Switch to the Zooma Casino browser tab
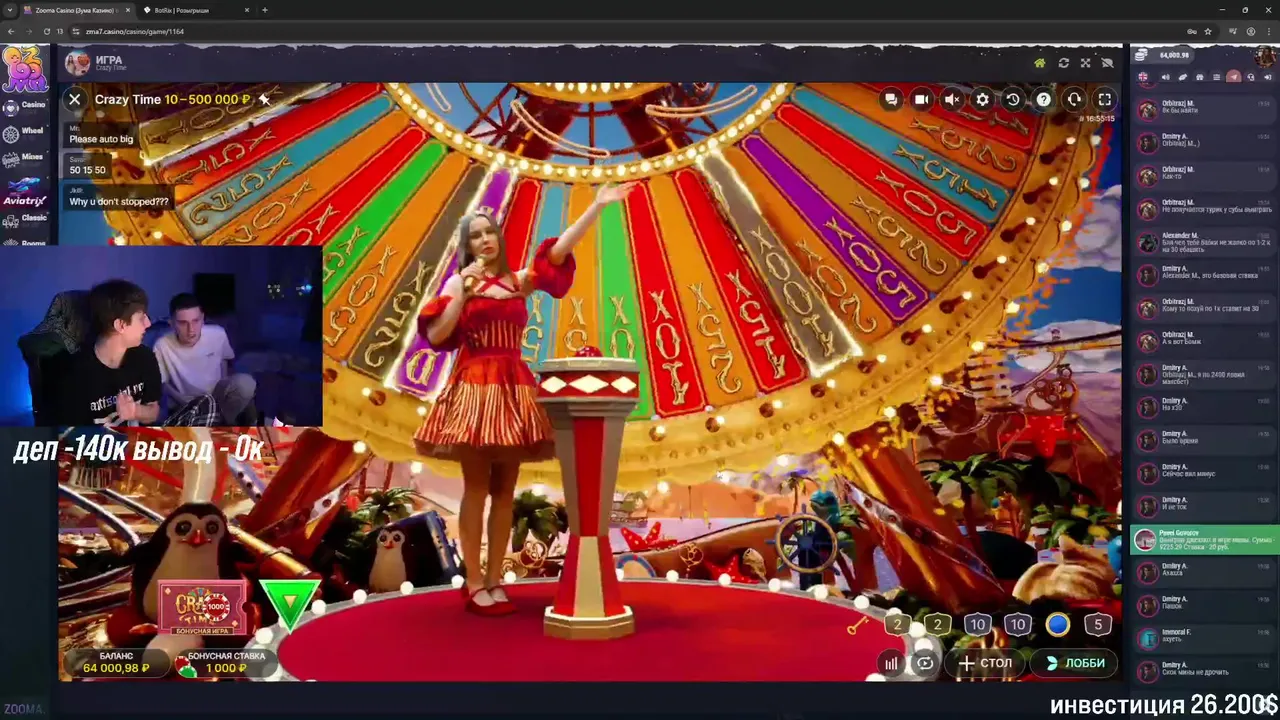 76,10
